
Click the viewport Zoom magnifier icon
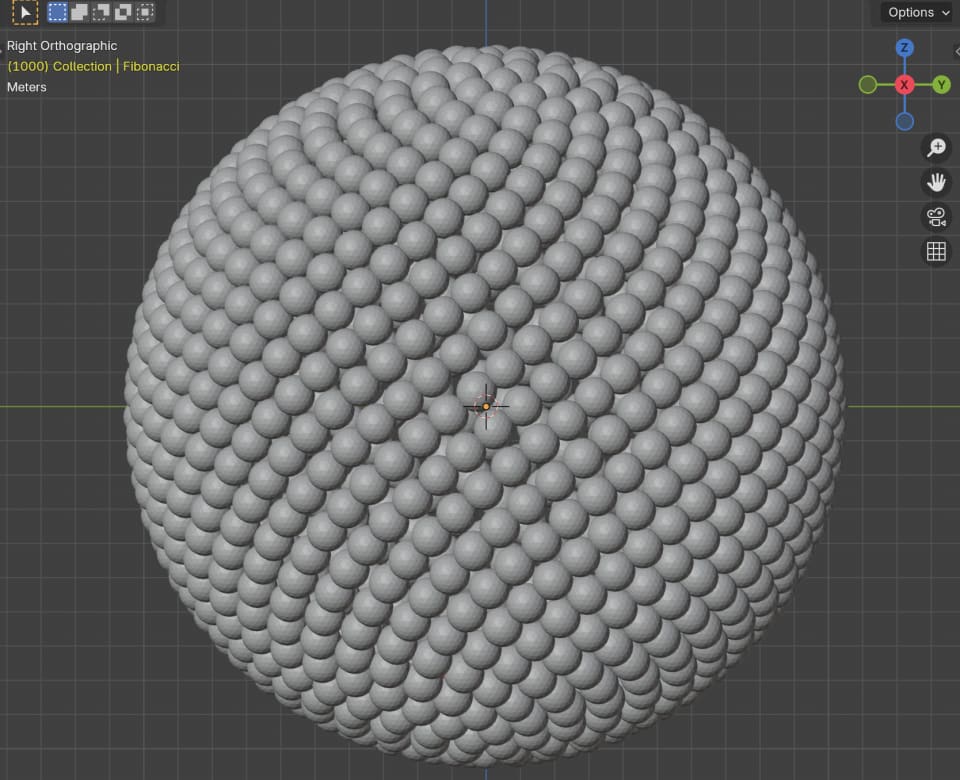point(936,147)
